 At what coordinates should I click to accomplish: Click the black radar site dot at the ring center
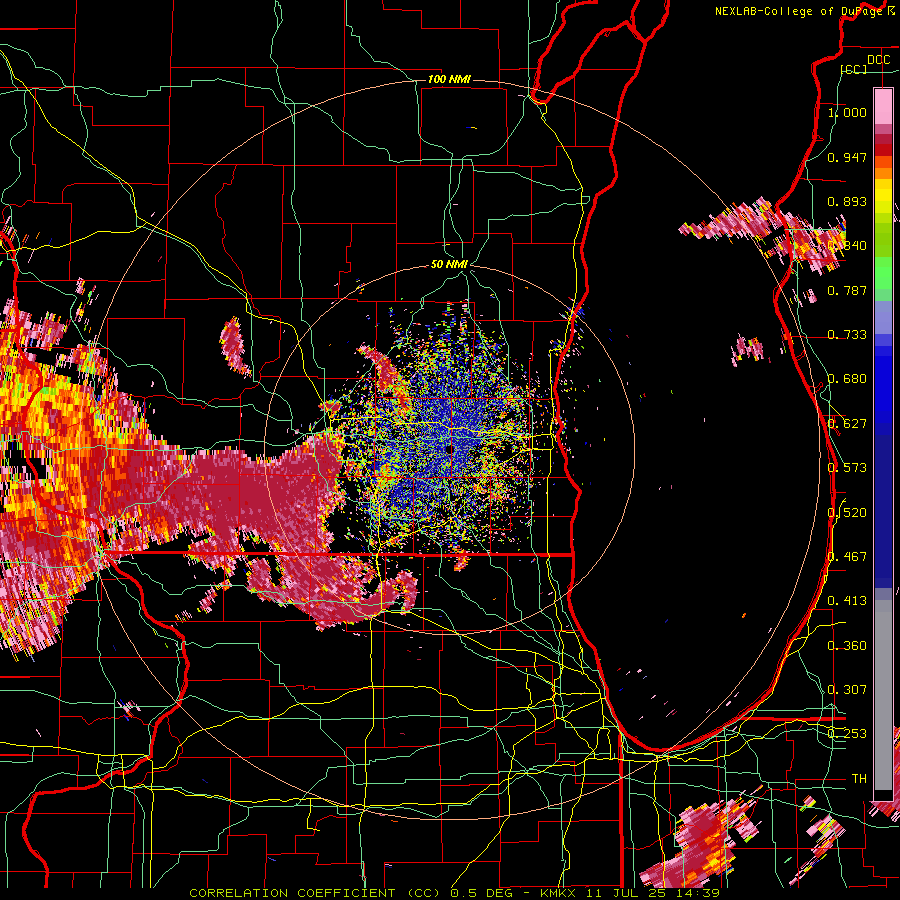tap(449, 449)
